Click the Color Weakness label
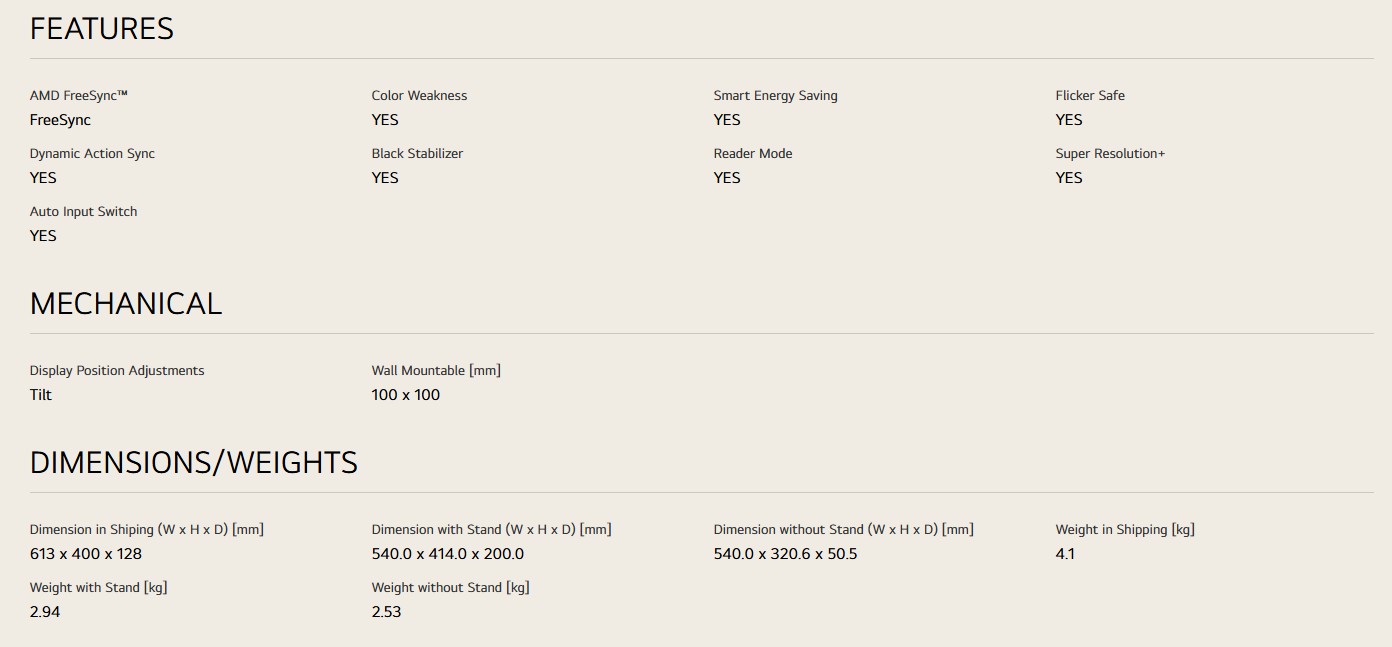Viewport: 1392px width, 647px height. (419, 96)
